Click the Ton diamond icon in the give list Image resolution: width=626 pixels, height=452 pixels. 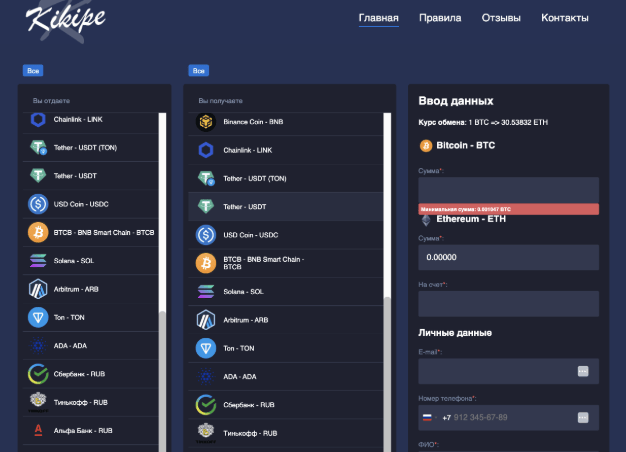pos(38,317)
